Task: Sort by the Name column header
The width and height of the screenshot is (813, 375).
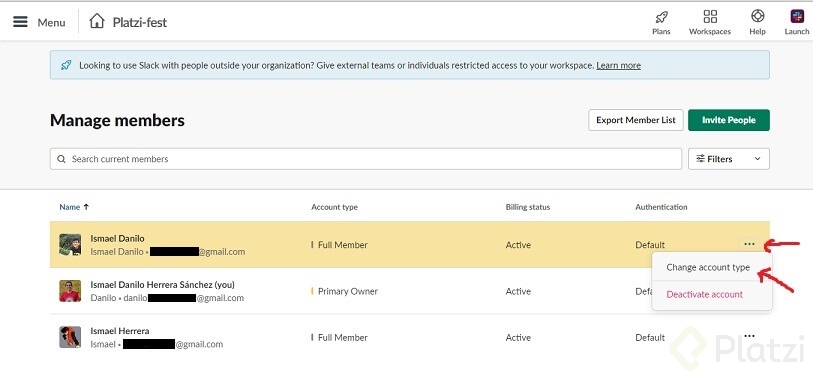Action: (x=69, y=207)
